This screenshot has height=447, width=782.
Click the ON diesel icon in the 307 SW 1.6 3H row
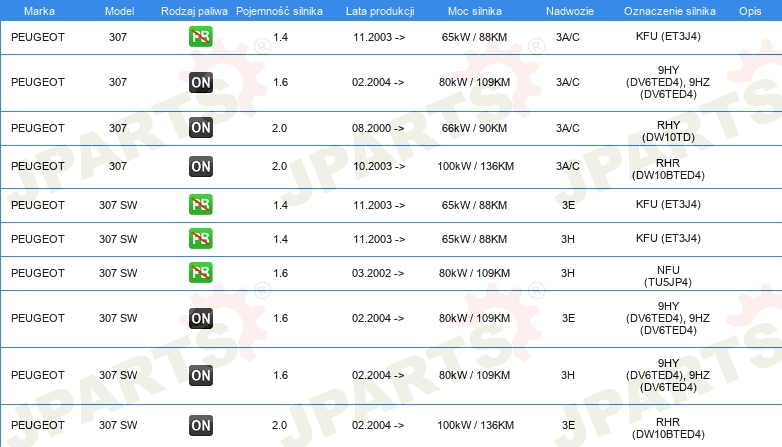pyautogui.click(x=200, y=375)
